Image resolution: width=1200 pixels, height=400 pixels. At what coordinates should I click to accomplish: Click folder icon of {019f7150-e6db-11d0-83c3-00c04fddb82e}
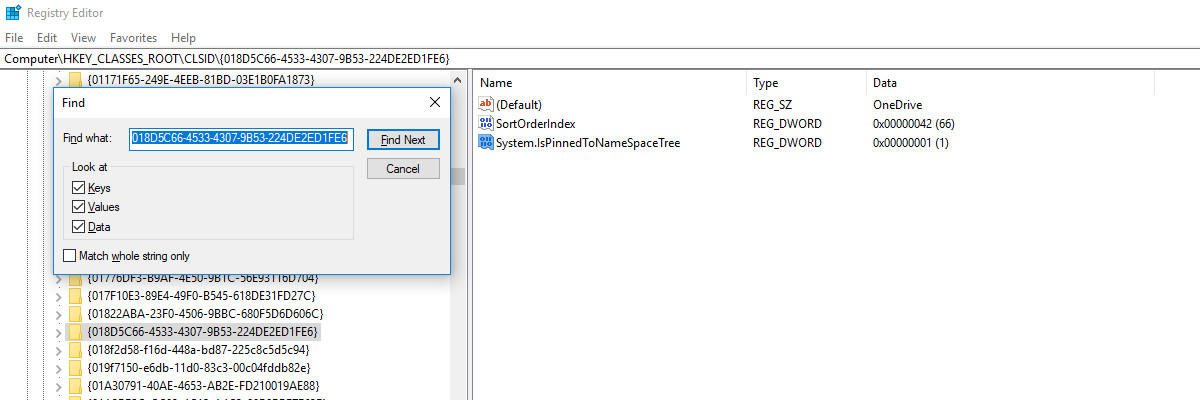click(76, 368)
